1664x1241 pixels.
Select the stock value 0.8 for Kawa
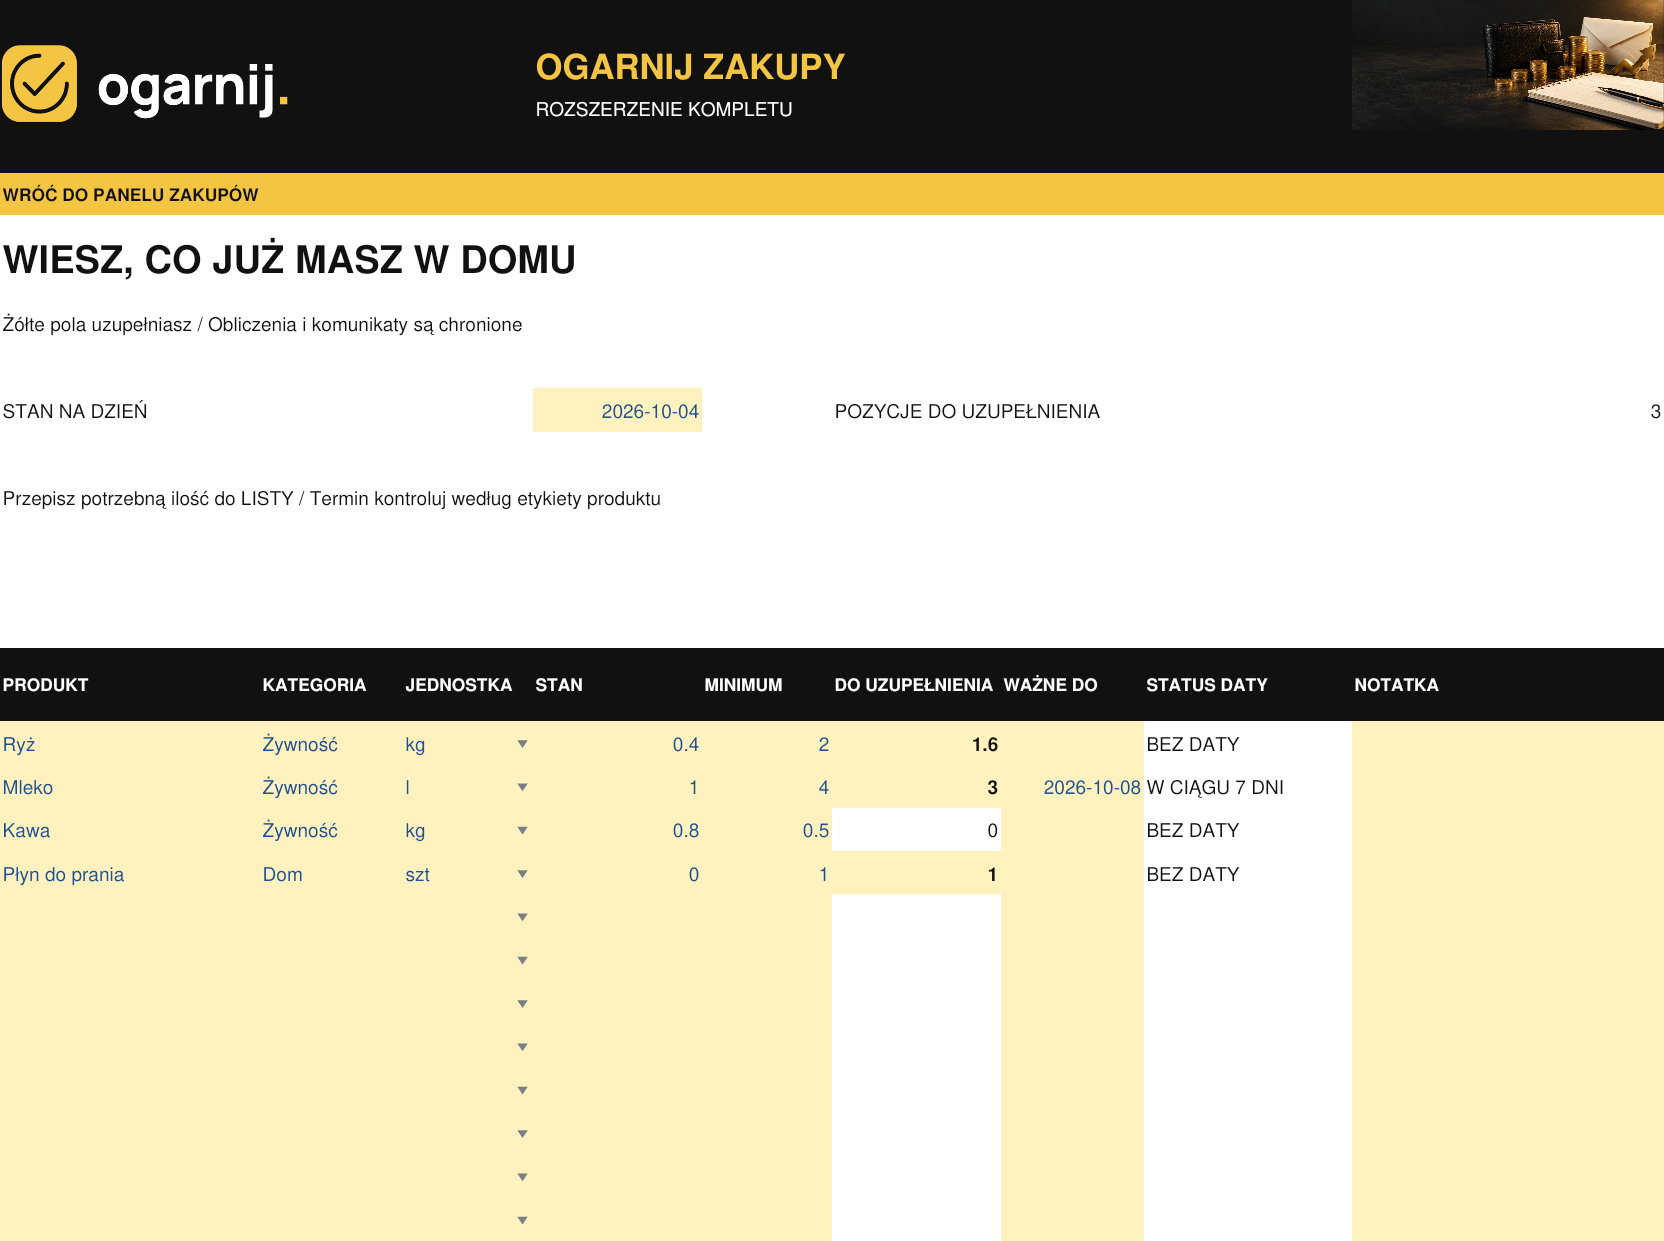coord(617,830)
